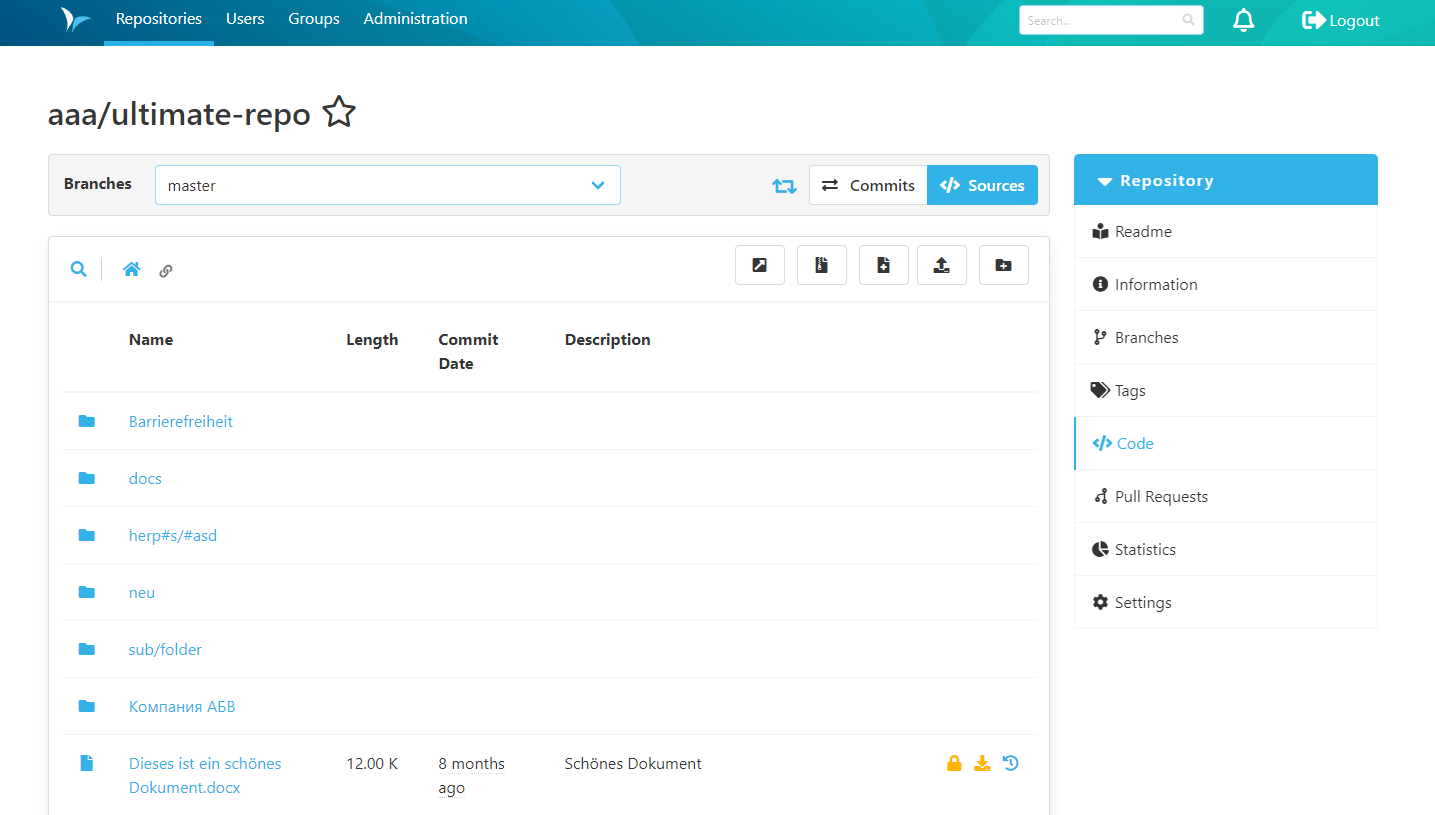View history of the docx file
1435x815 pixels.
[1010, 762]
